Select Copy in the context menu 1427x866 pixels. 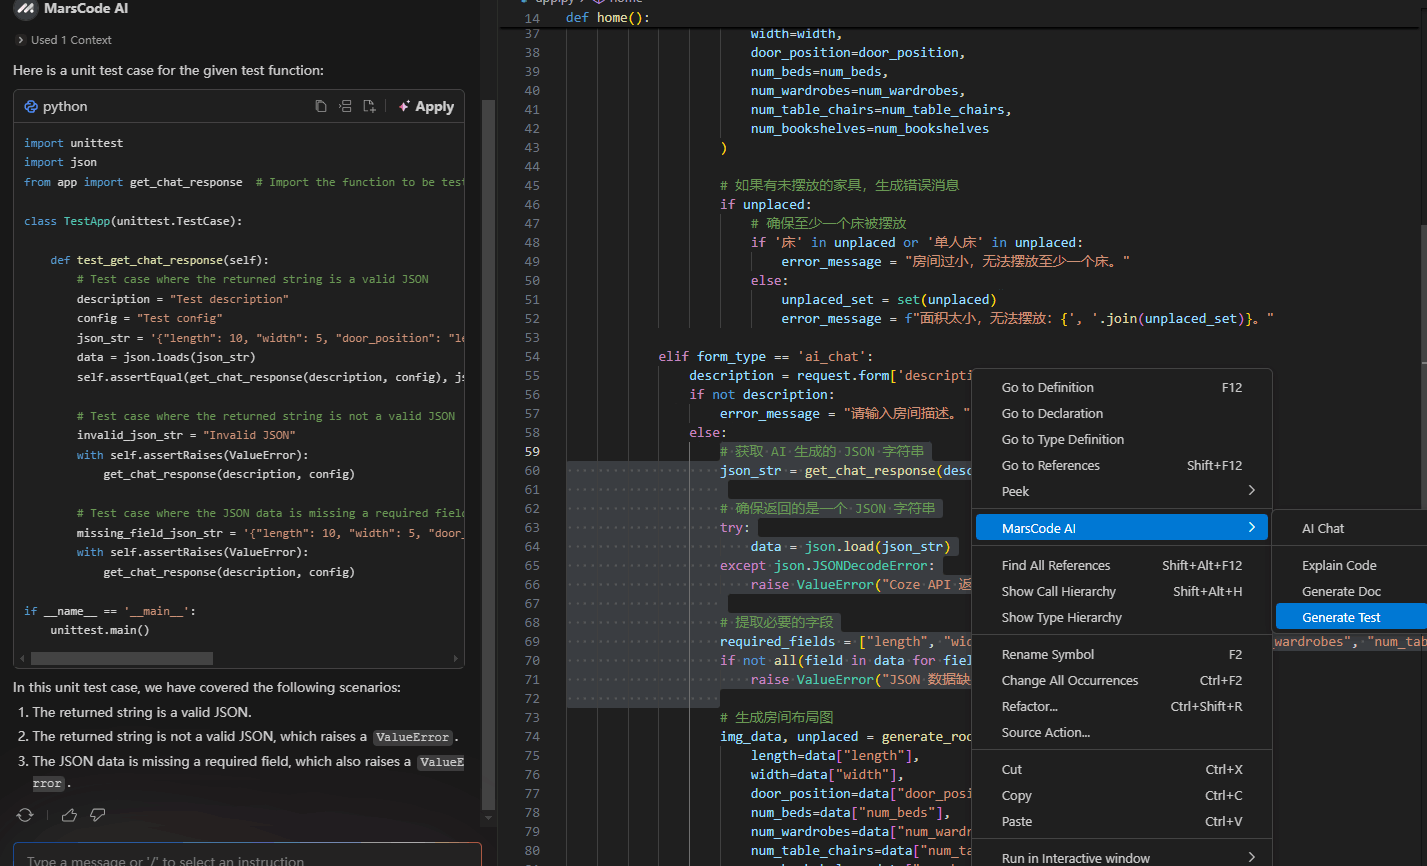tap(1122, 795)
